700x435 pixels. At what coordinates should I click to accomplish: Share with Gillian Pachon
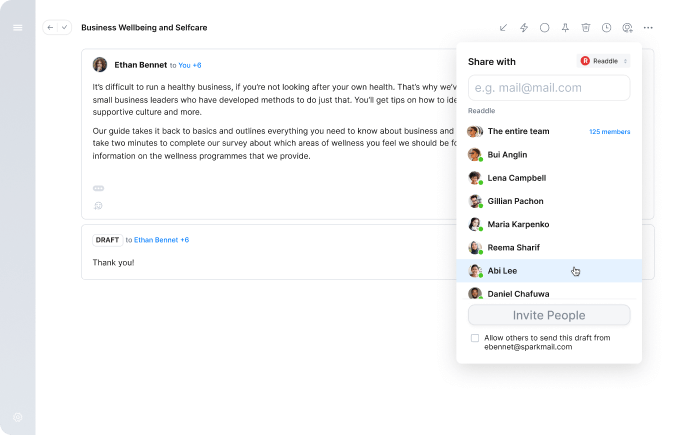(x=549, y=201)
